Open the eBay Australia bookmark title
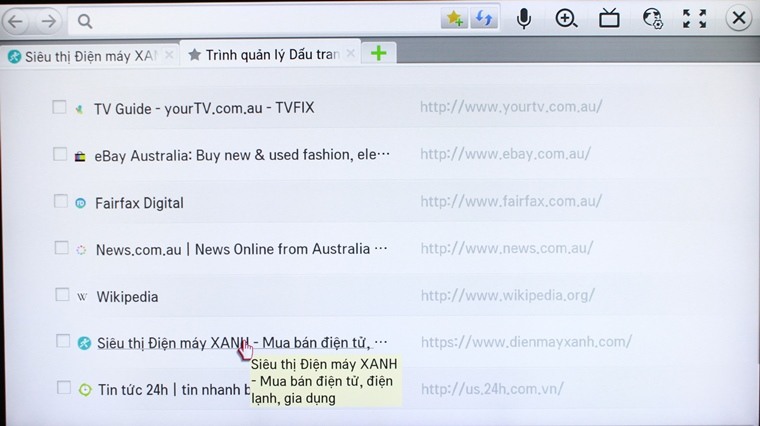760x426 pixels. [x=242, y=155]
